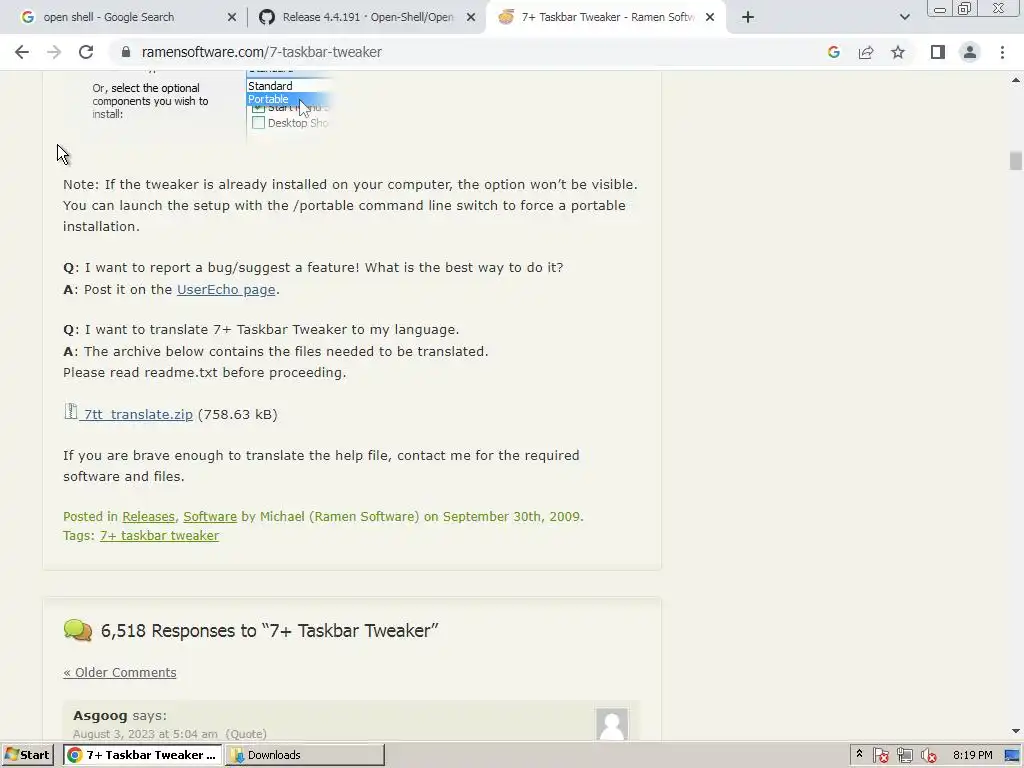
Task: Show hidden system tray icons
Action: click(859, 754)
